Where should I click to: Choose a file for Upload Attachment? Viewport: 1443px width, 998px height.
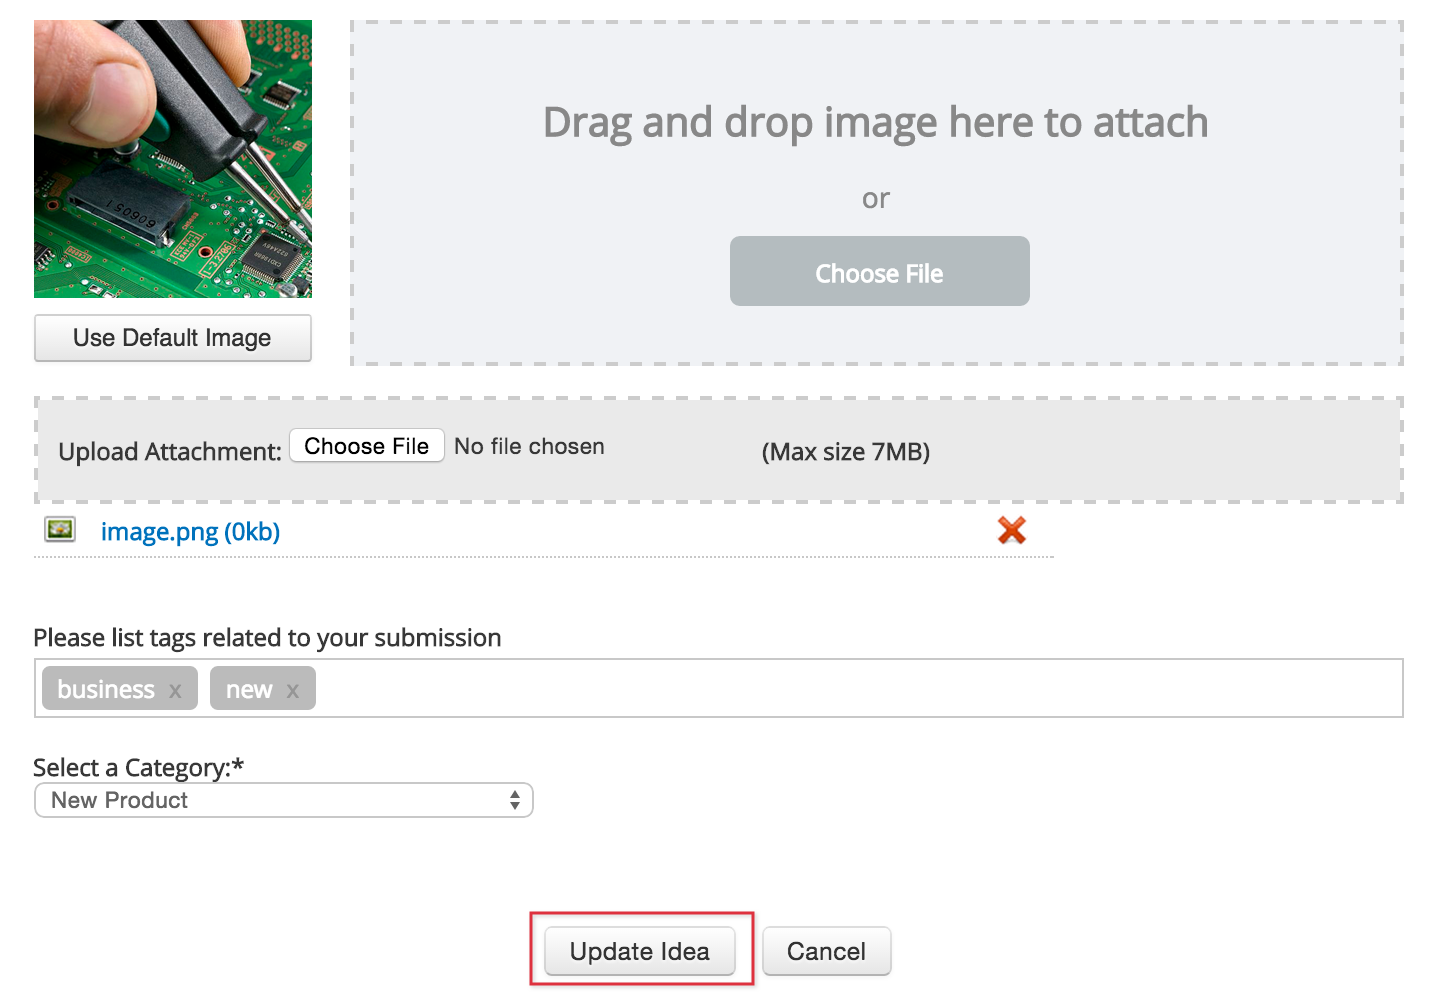[366, 446]
